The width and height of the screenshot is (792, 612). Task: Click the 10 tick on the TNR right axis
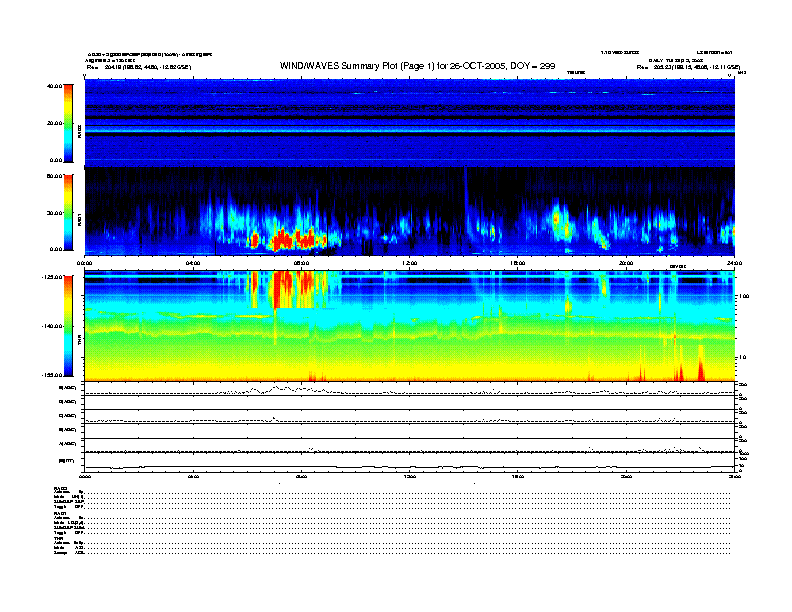742,357
